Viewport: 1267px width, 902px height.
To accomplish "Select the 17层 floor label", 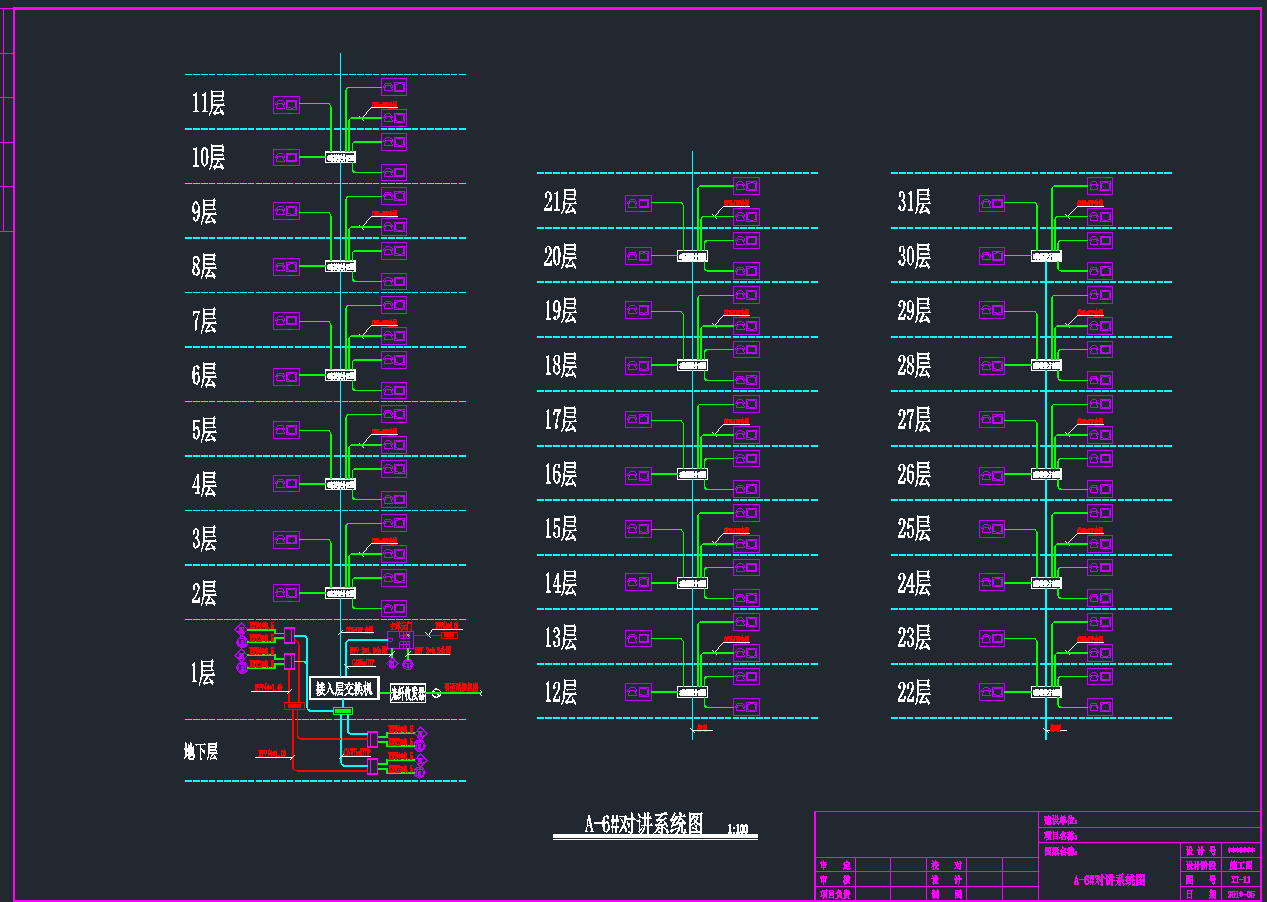I will [560, 419].
